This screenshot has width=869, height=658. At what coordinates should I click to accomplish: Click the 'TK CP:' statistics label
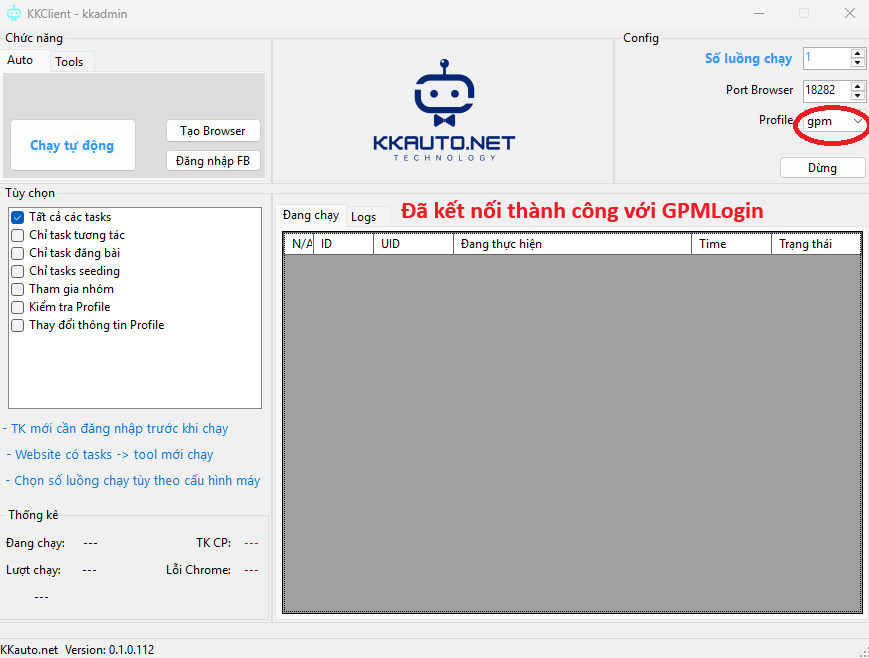[x=213, y=543]
